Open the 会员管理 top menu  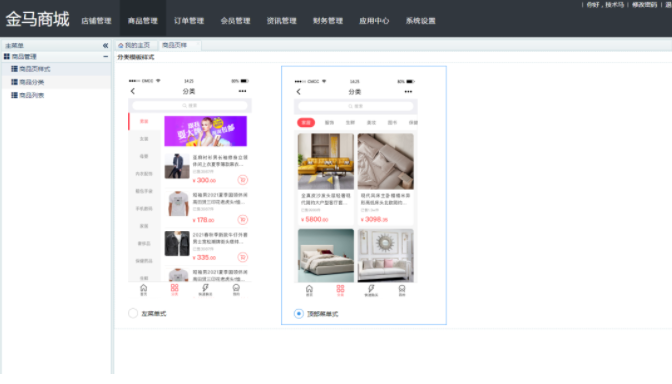[x=235, y=21]
